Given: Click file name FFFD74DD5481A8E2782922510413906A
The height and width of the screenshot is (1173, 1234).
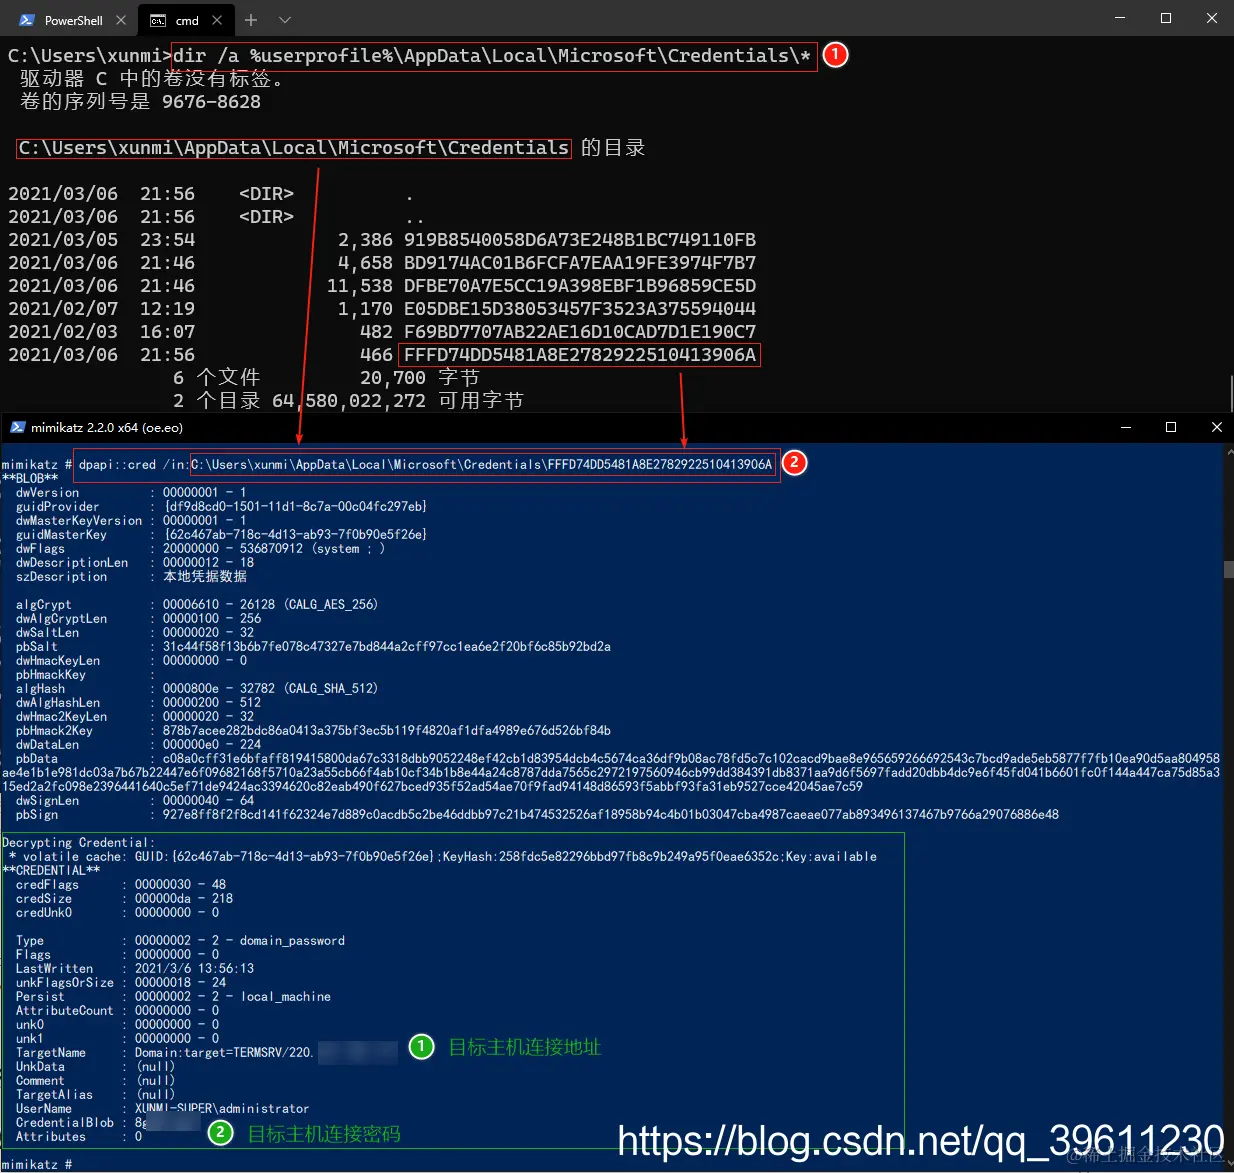Looking at the screenshot, I should point(580,355).
